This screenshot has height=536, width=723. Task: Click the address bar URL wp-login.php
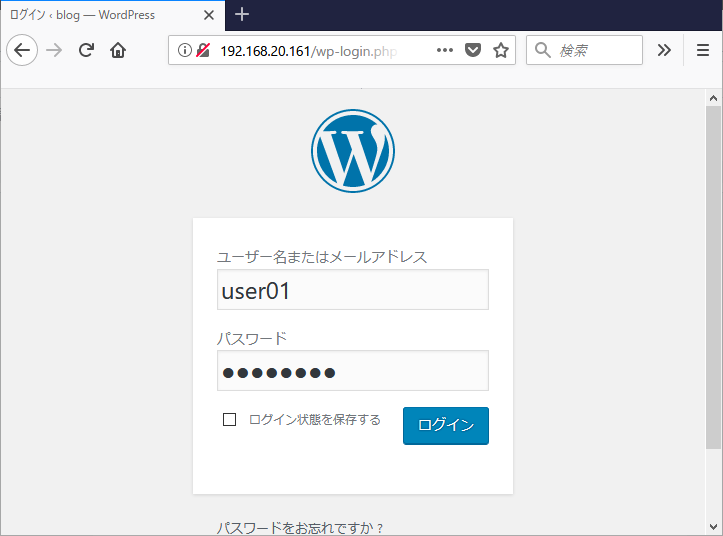(308, 51)
